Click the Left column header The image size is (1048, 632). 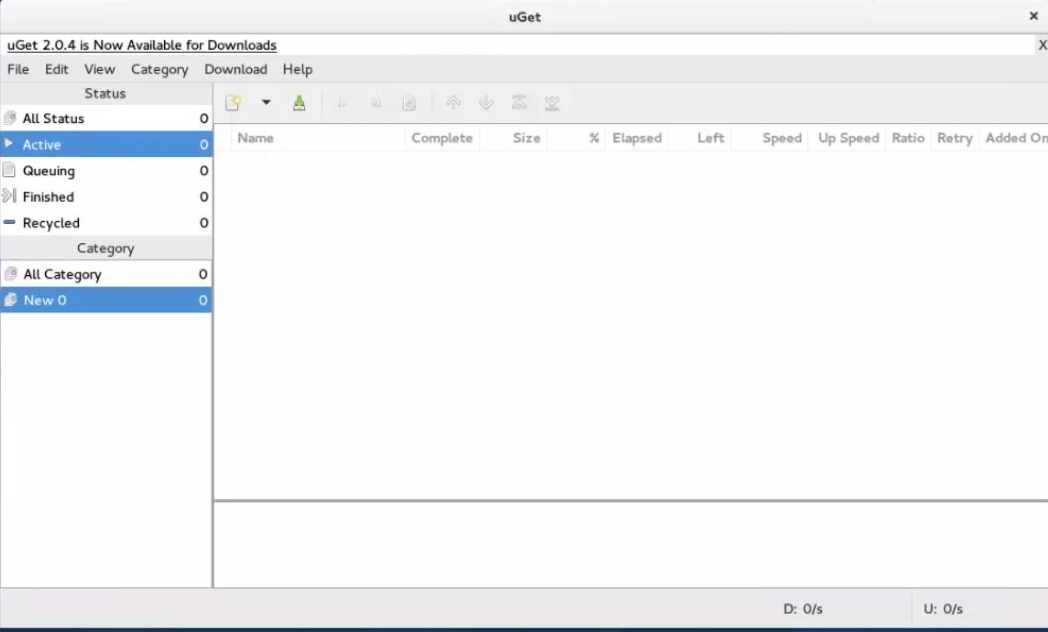700,138
